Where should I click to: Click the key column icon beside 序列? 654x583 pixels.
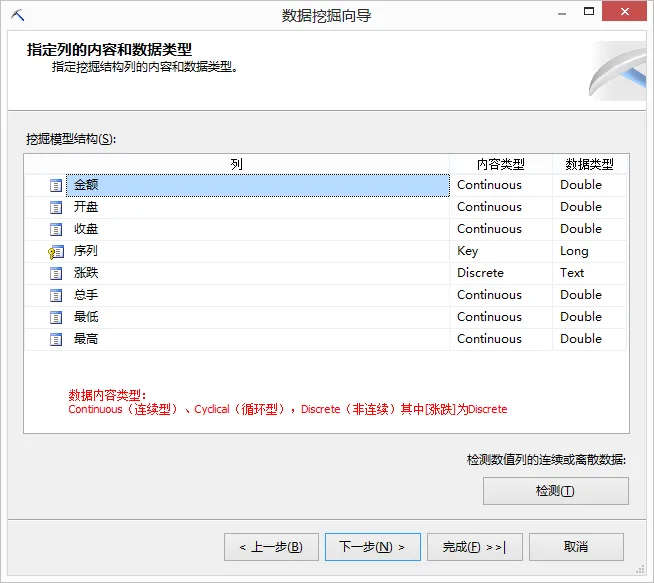point(55,251)
